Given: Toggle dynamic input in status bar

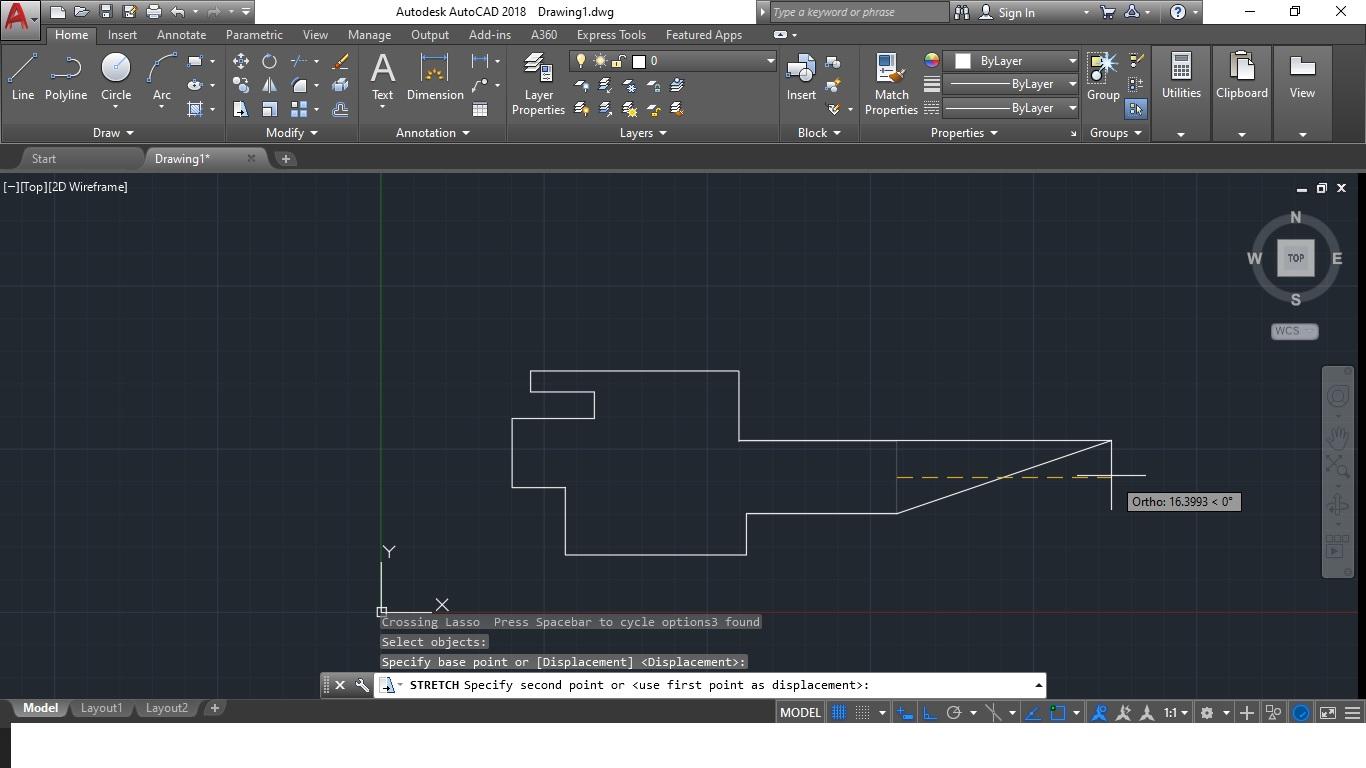Looking at the screenshot, I should [905, 713].
